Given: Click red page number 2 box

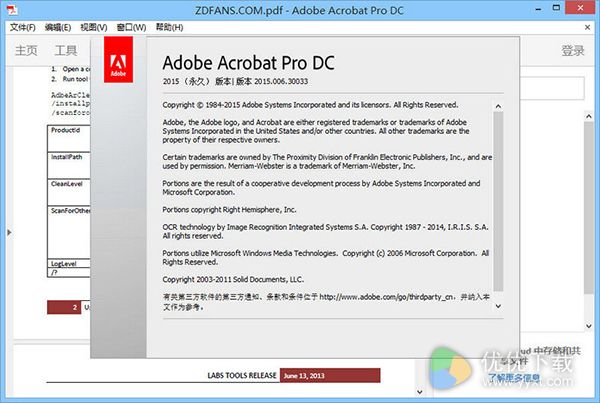Looking at the screenshot, I should [x=64, y=307].
